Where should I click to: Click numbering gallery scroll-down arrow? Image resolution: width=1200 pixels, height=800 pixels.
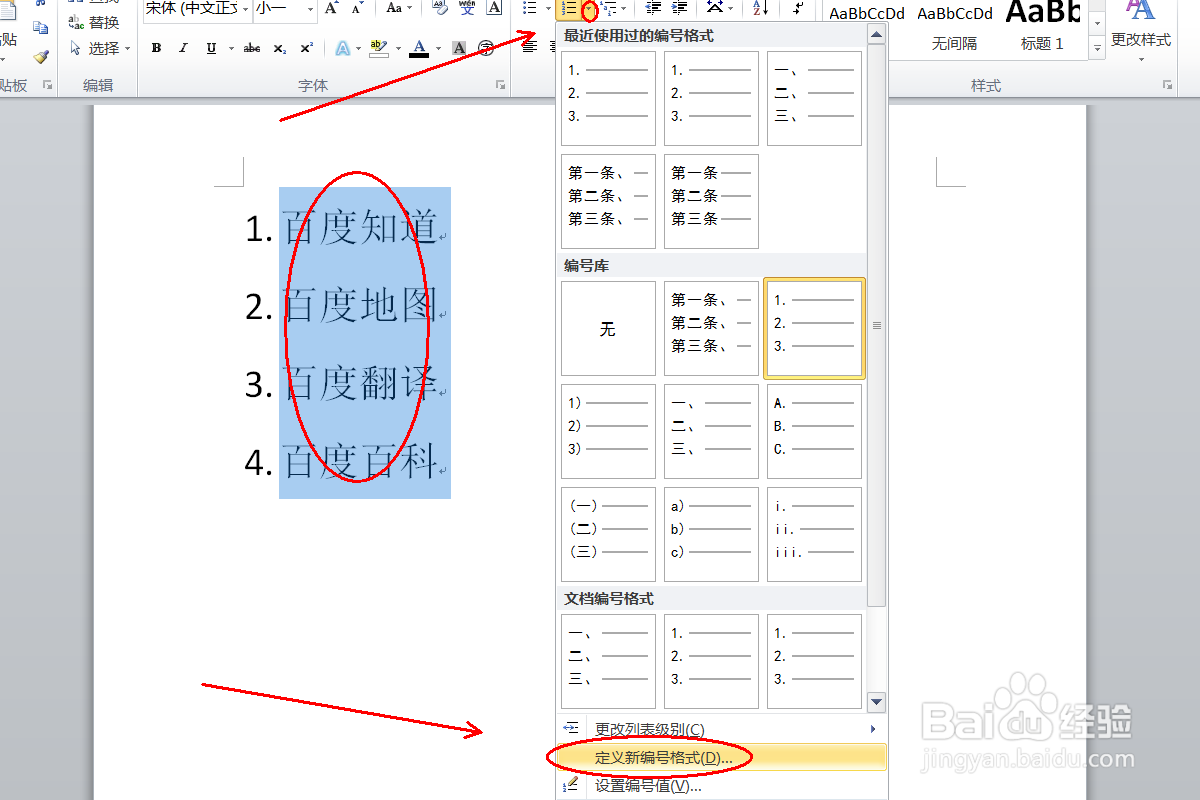[x=876, y=702]
